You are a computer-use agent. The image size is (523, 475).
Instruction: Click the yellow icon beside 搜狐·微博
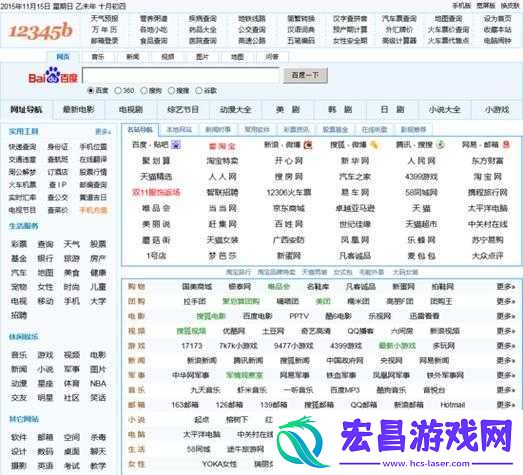tap(374, 145)
